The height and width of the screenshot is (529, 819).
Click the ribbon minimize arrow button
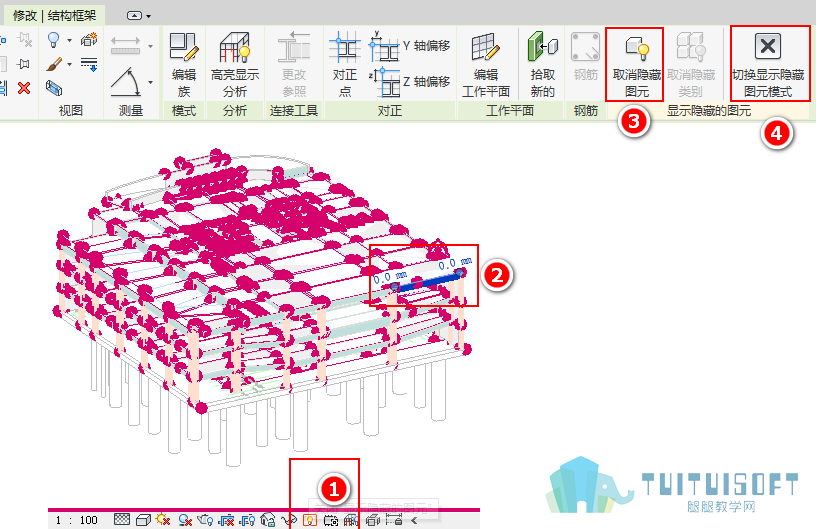[134, 16]
